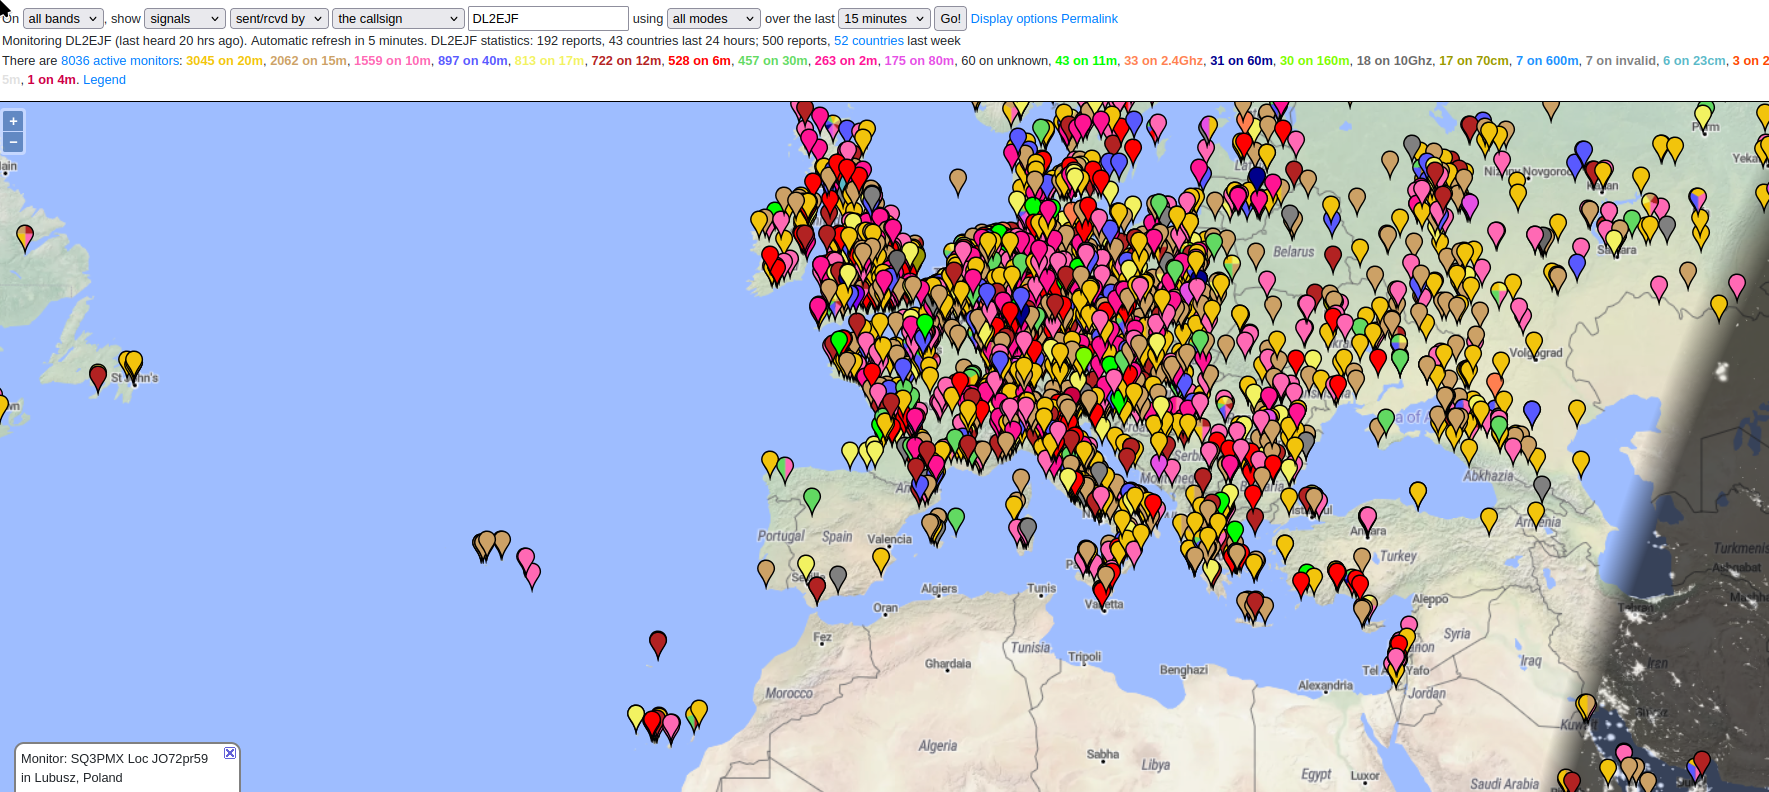The width and height of the screenshot is (1769, 792).
Task: Expand 'the callsign' selector
Action: (x=398, y=19)
